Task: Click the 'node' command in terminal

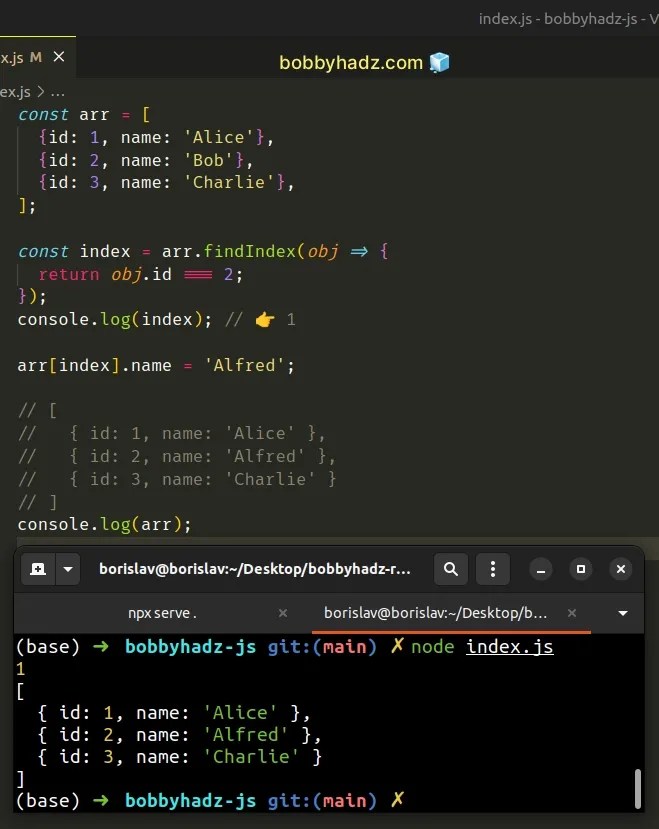Action: (433, 647)
